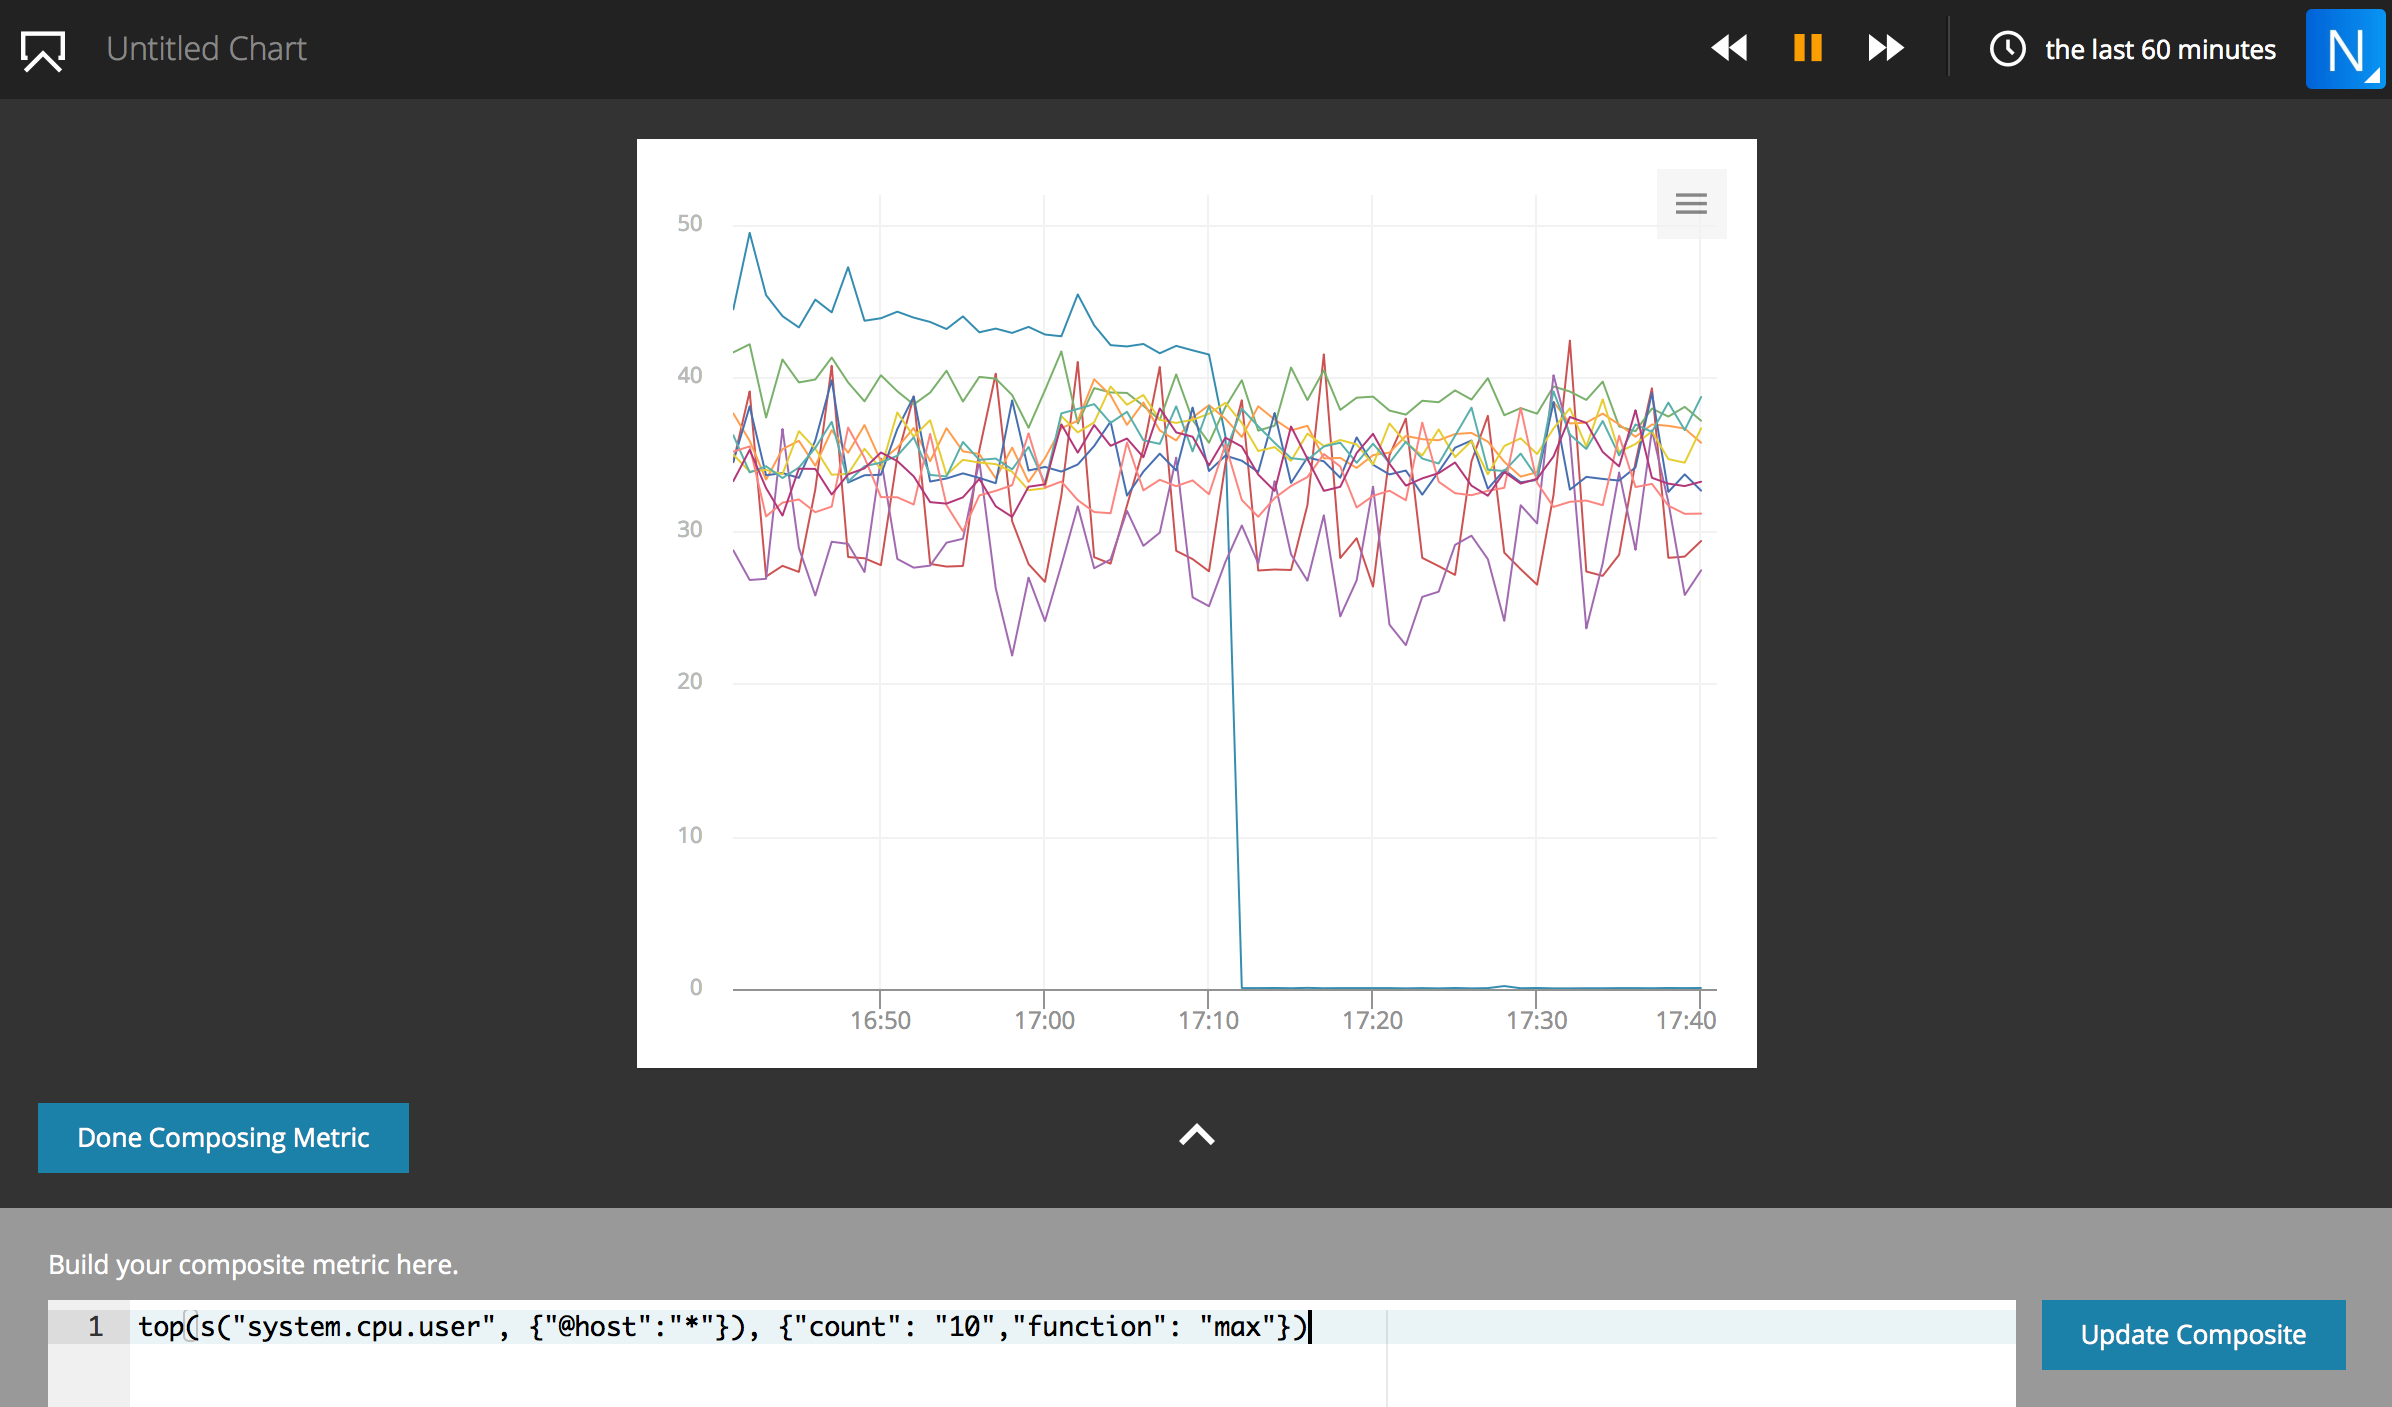Image resolution: width=2392 pixels, height=1407 pixels.
Task: Click the blue line's peak near 50
Action: [x=750, y=234]
